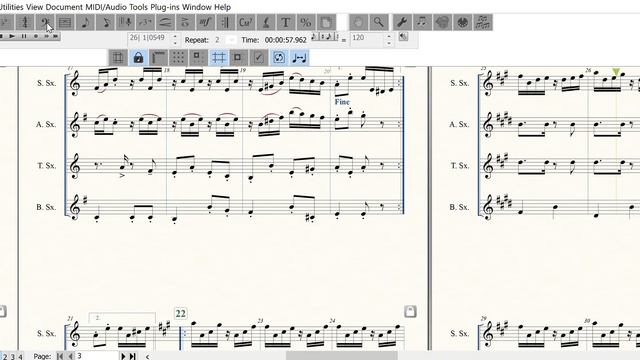Select the Lyrics tool

click(x=266, y=22)
